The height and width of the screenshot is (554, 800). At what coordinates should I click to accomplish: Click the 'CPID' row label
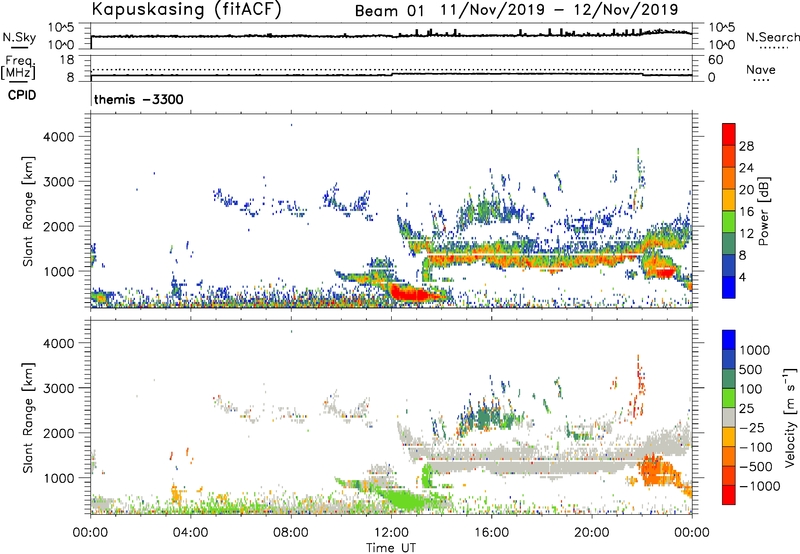coord(22,95)
